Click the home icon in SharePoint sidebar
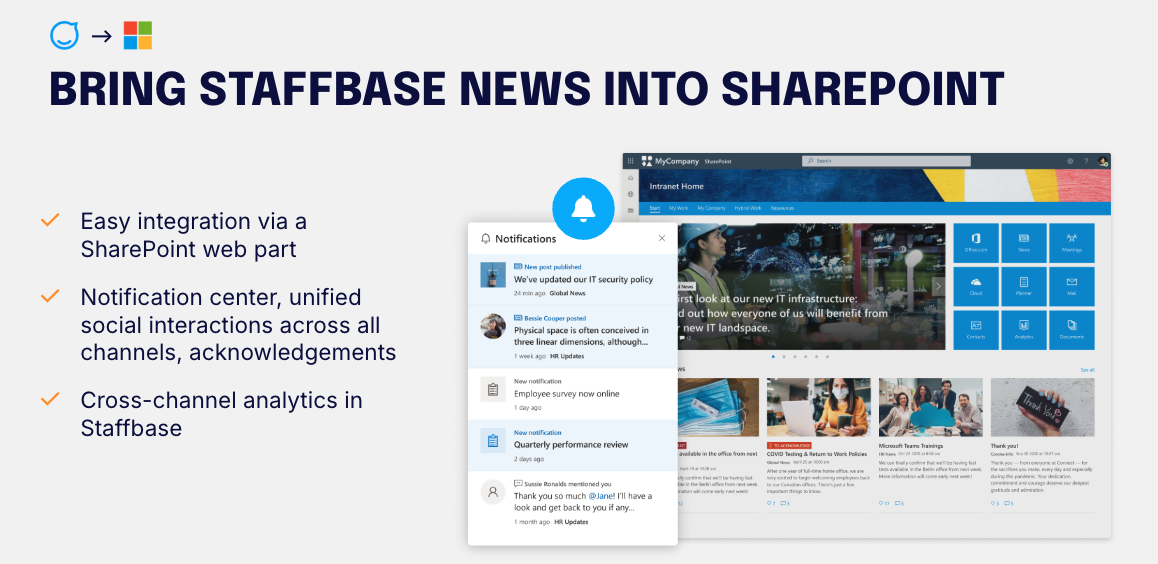The height and width of the screenshot is (564, 1158). coord(630,178)
